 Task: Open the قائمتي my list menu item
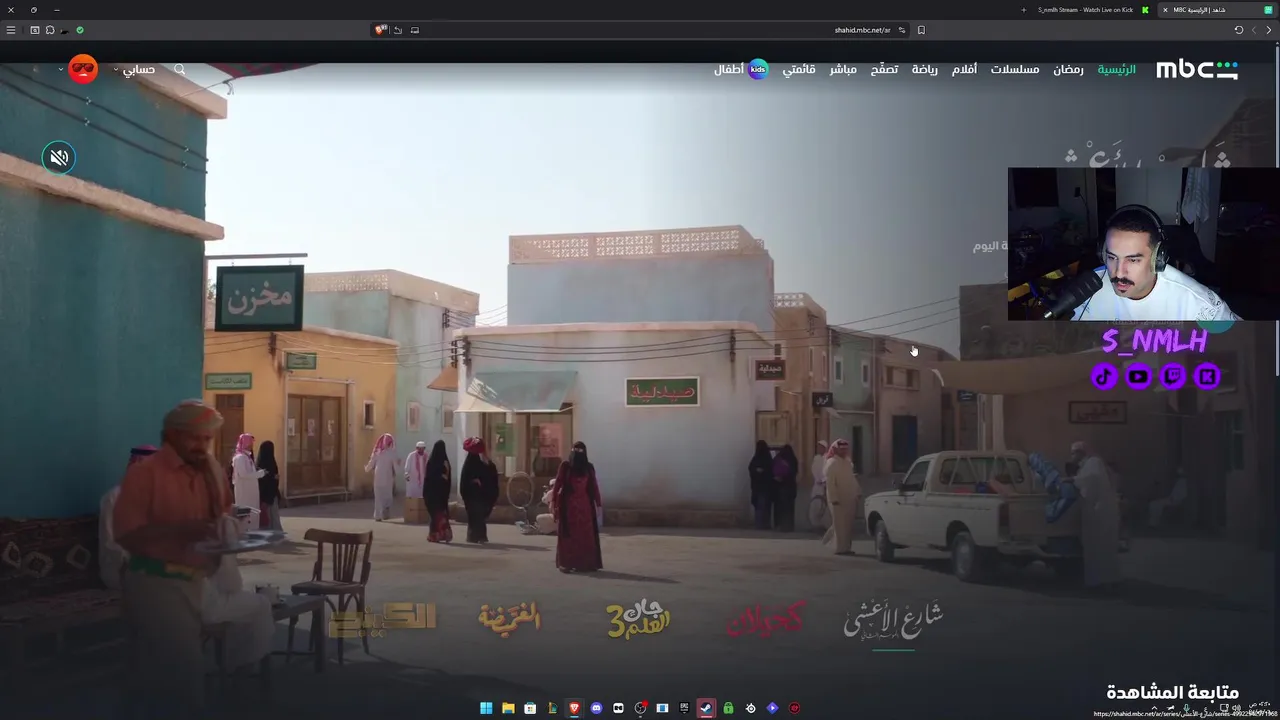click(799, 69)
